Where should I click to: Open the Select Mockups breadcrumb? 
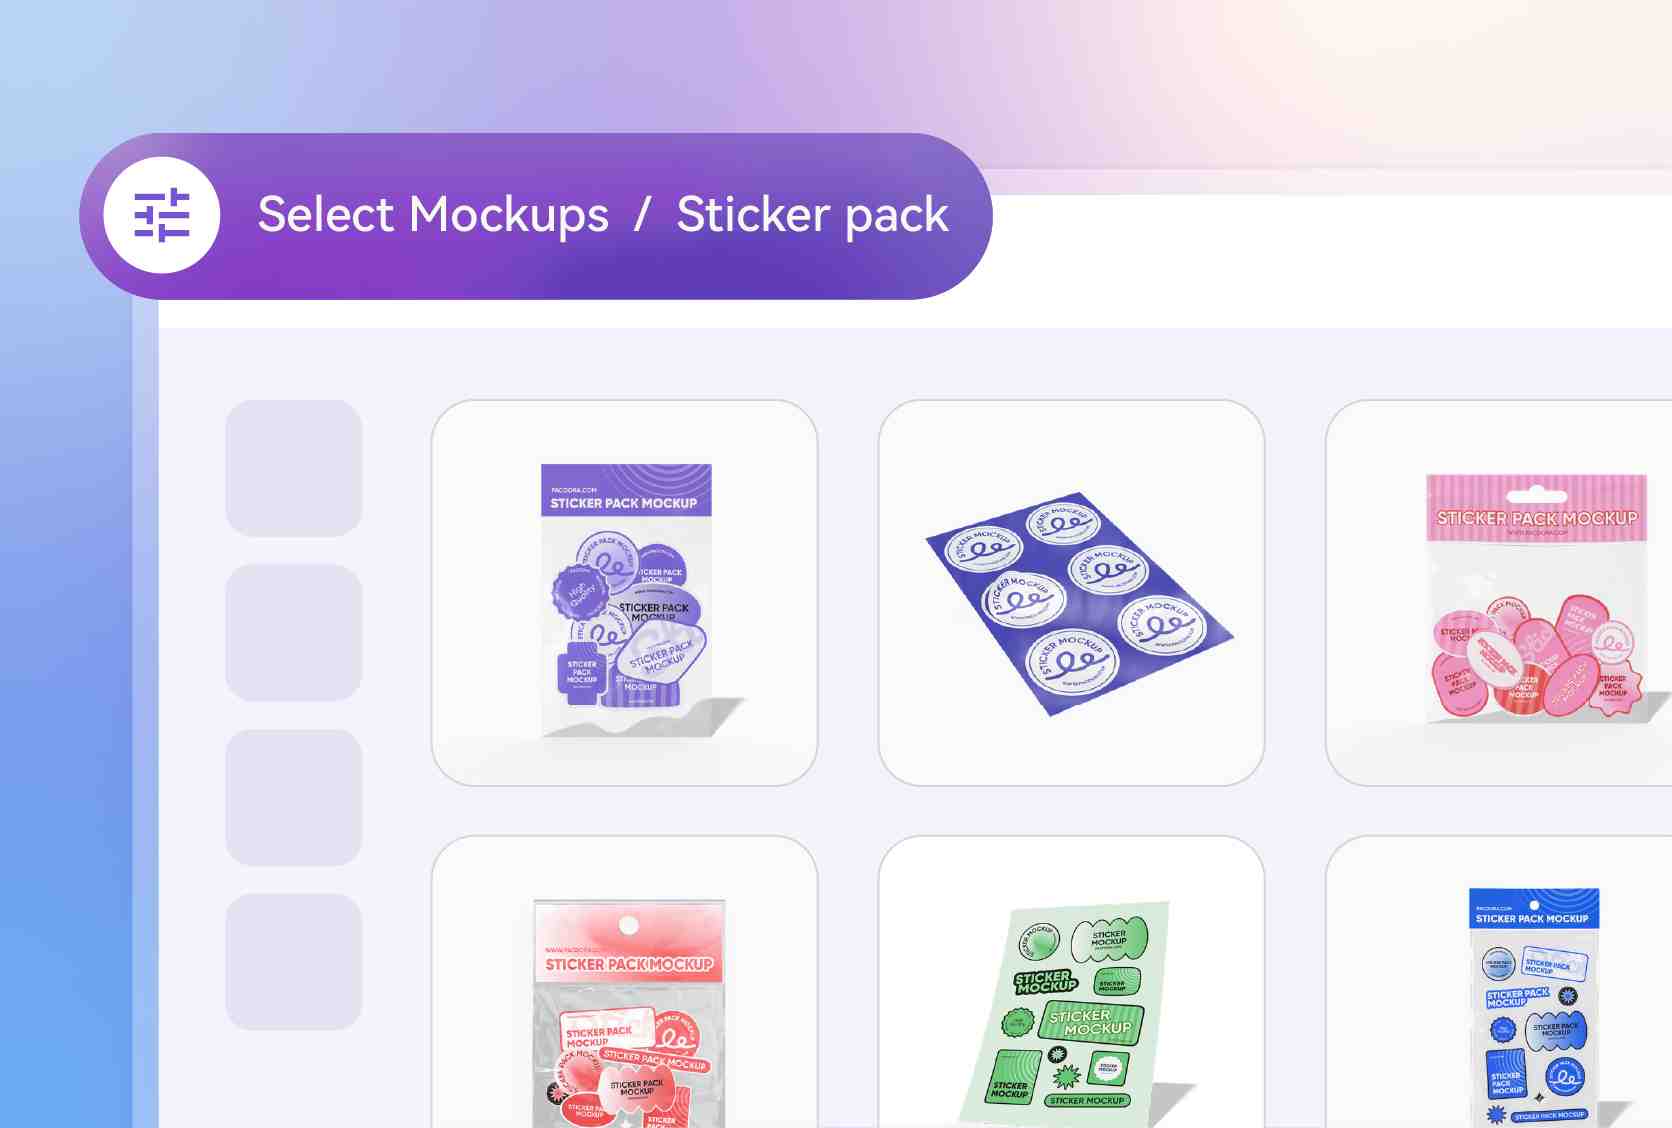tap(433, 214)
